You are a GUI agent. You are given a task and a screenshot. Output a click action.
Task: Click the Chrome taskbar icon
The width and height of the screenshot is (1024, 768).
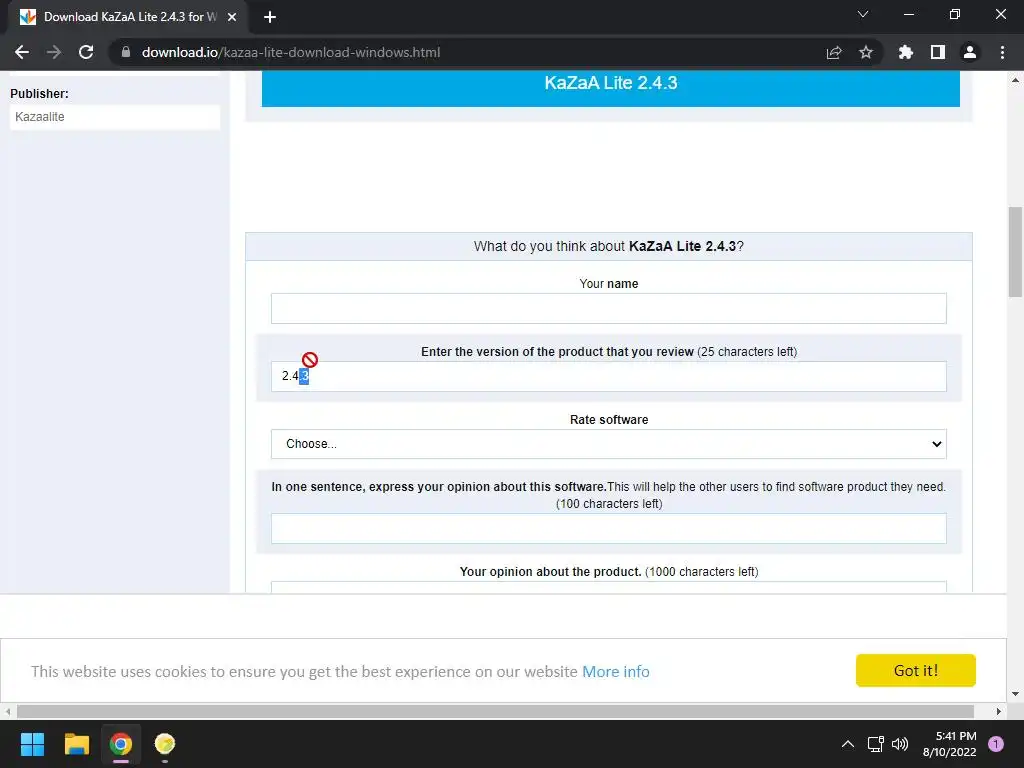click(121, 744)
